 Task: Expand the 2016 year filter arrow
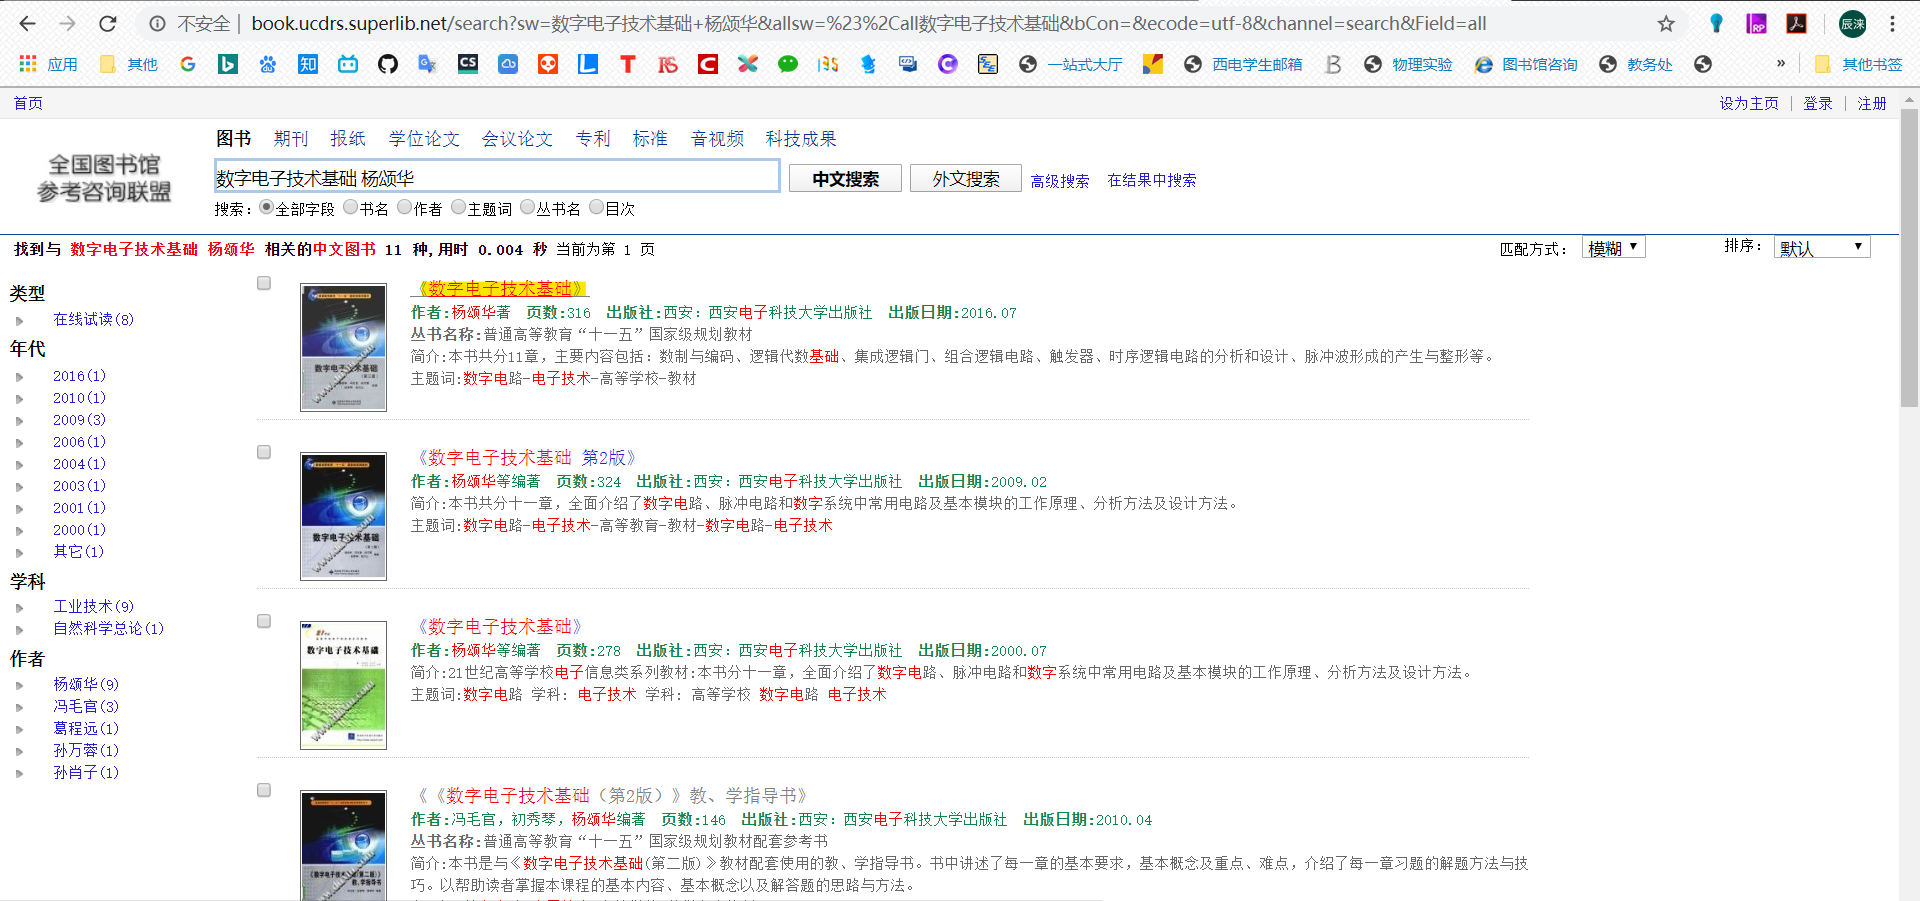pos(19,377)
